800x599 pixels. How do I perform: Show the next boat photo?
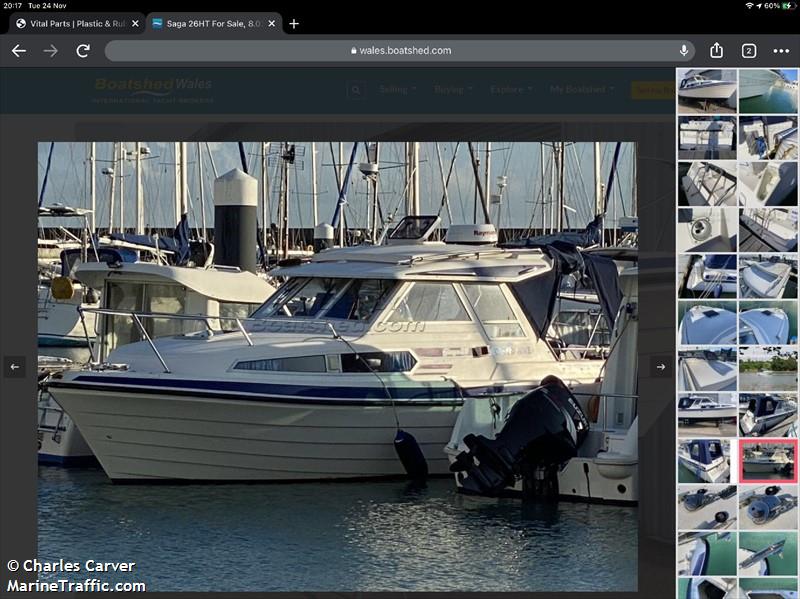660,367
